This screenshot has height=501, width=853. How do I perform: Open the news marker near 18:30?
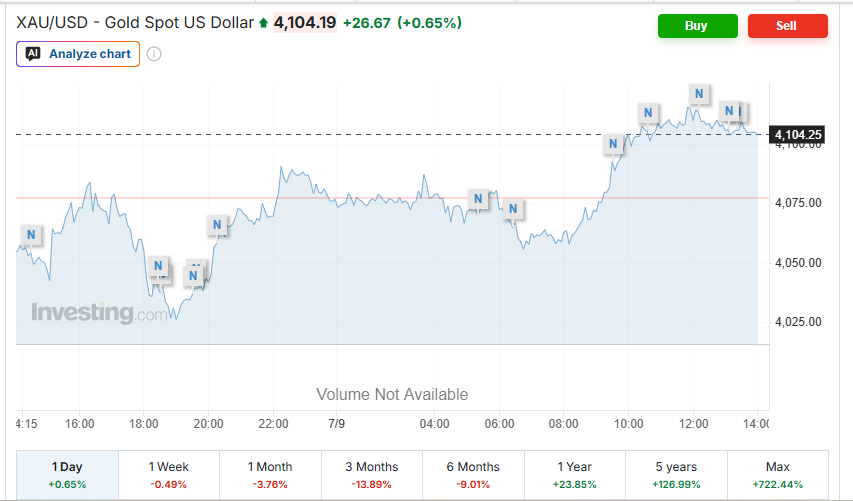click(x=158, y=265)
